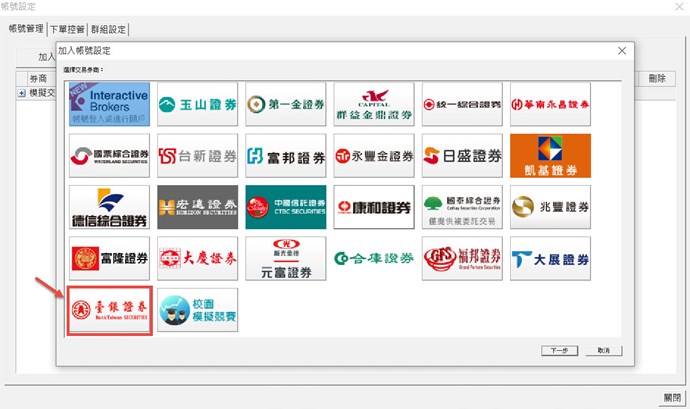The height and width of the screenshot is (409, 690).
Task: Click the 取消 cancel button
Action: 604,350
